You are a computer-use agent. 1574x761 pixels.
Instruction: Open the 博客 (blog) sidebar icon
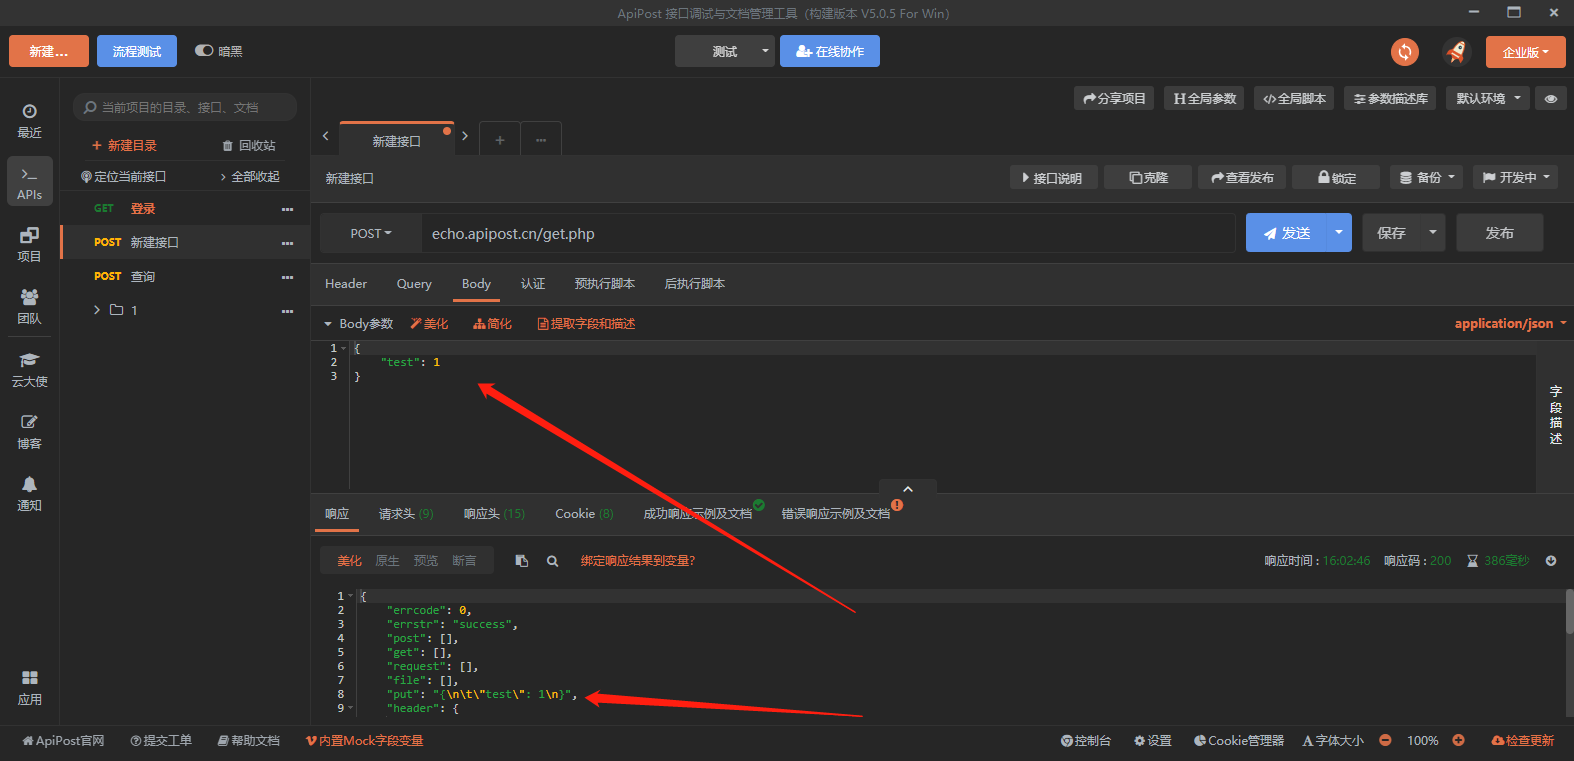[x=29, y=431]
